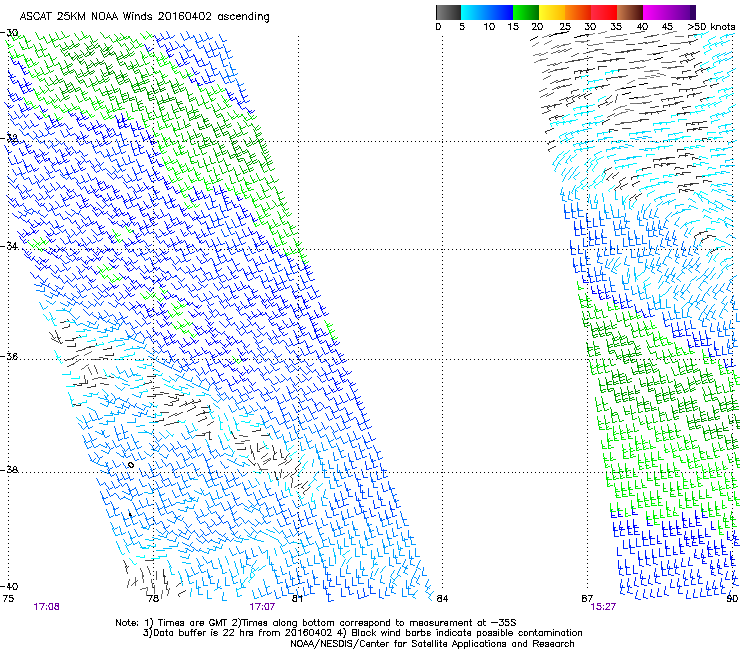The height and width of the screenshot is (650, 740).
Task: Select the '-38' latitude axis label
Action: 9,470
